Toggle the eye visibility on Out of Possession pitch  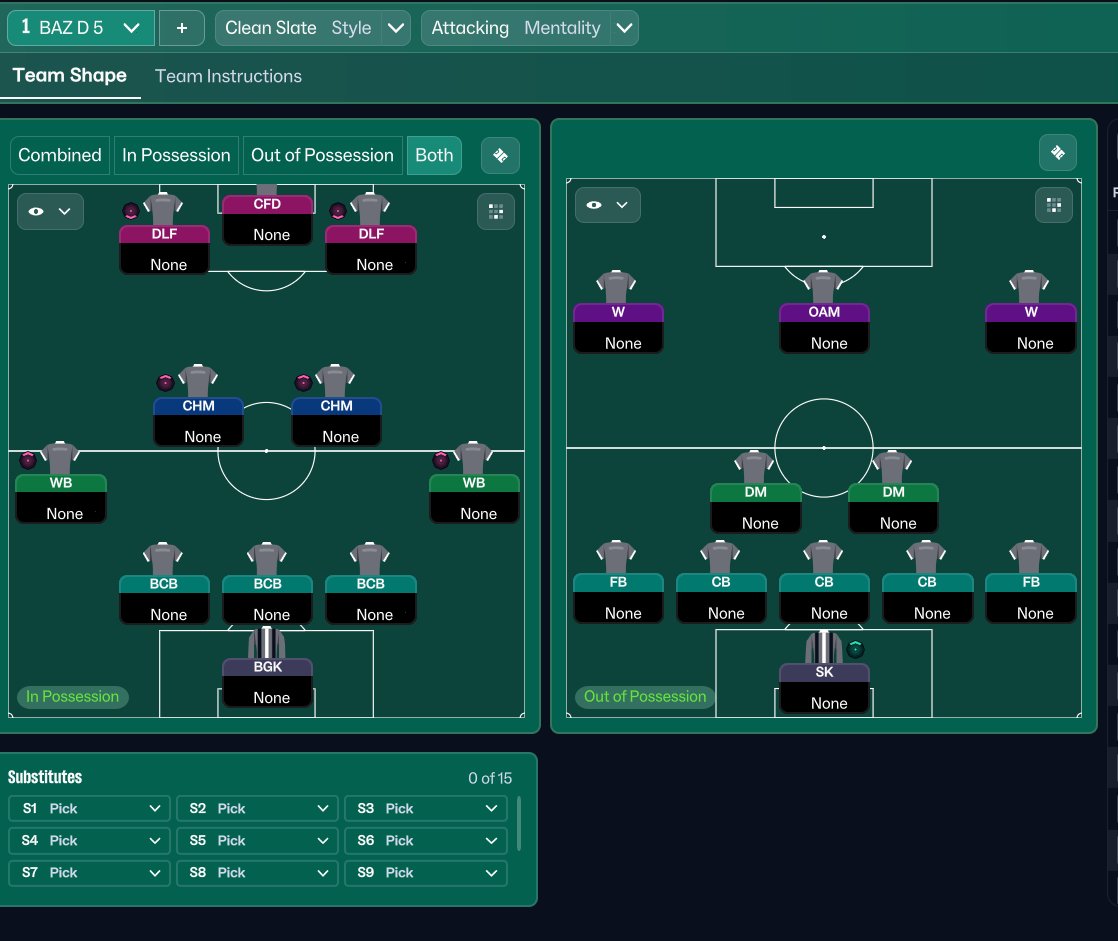(x=594, y=205)
